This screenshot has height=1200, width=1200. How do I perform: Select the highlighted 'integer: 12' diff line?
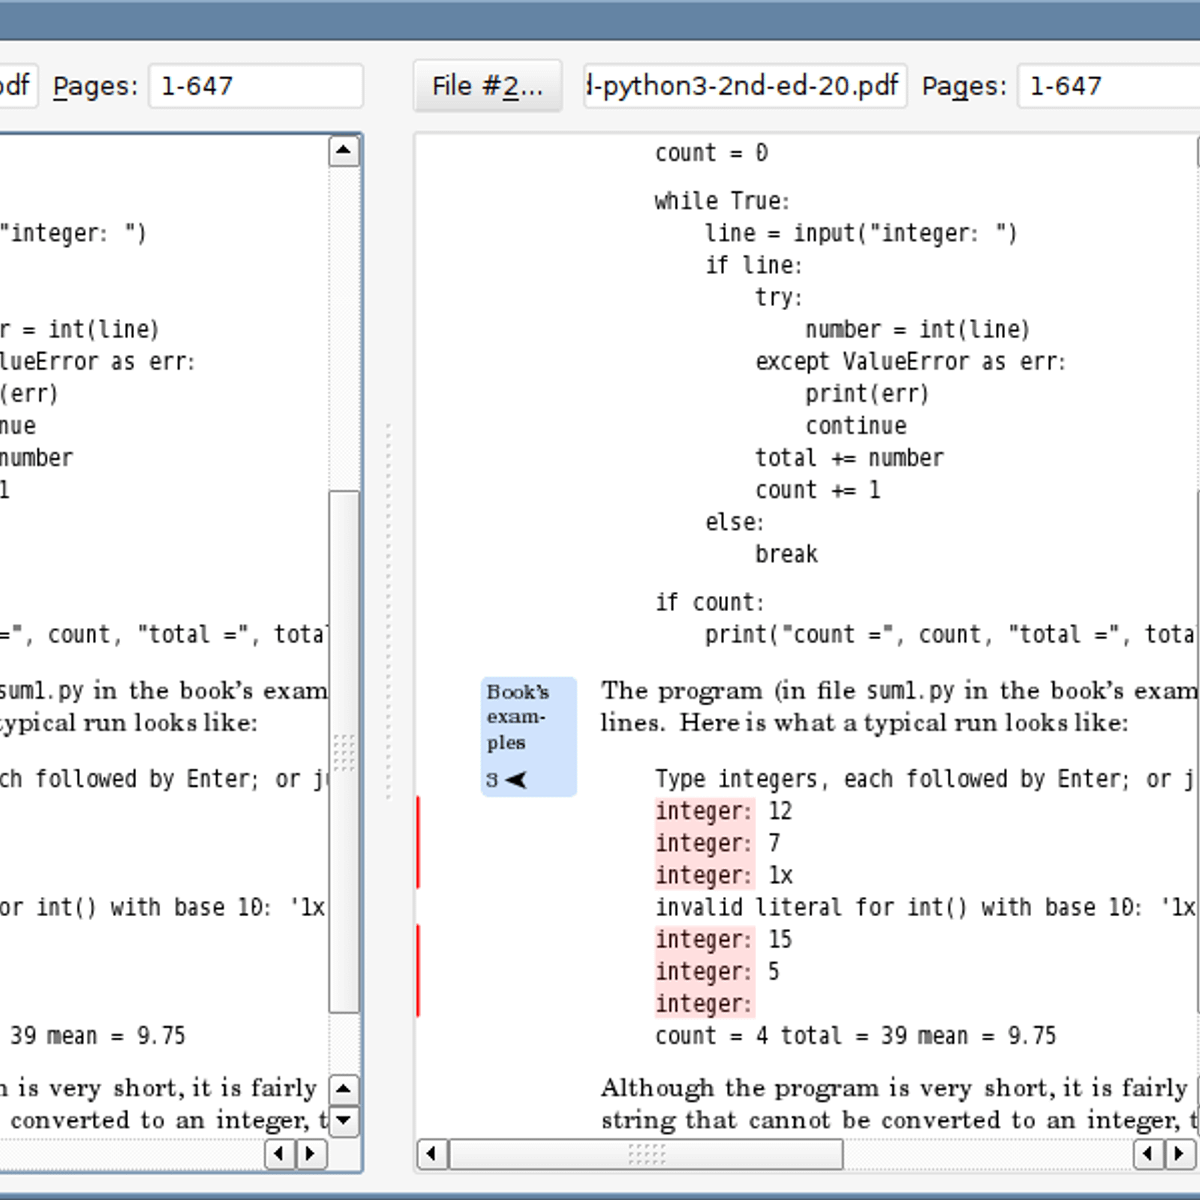click(x=705, y=811)
